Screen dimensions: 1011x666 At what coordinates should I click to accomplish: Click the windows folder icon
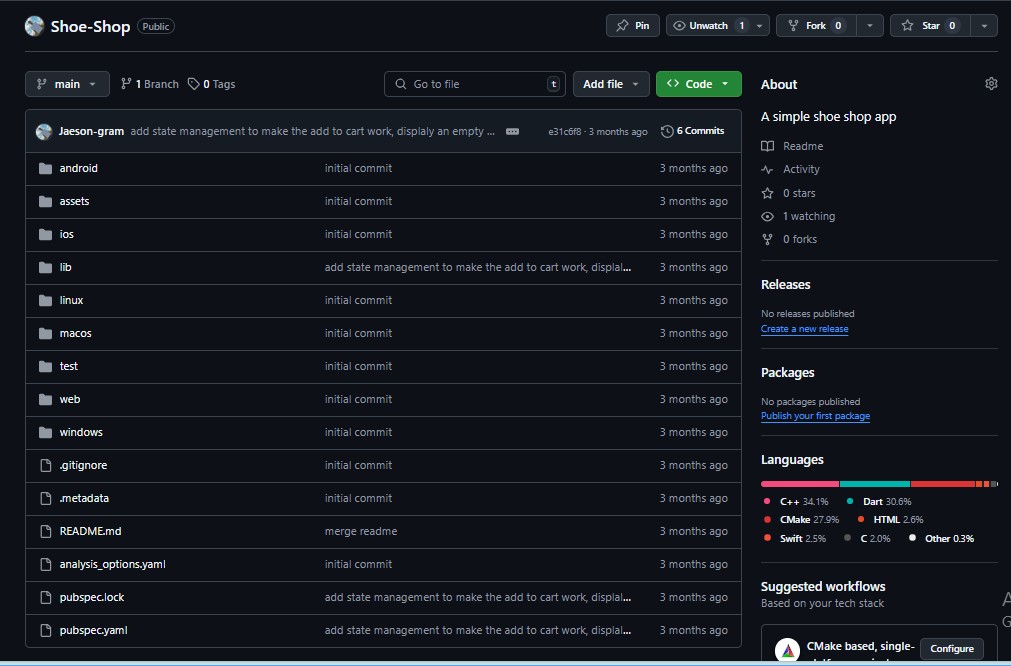45,432
